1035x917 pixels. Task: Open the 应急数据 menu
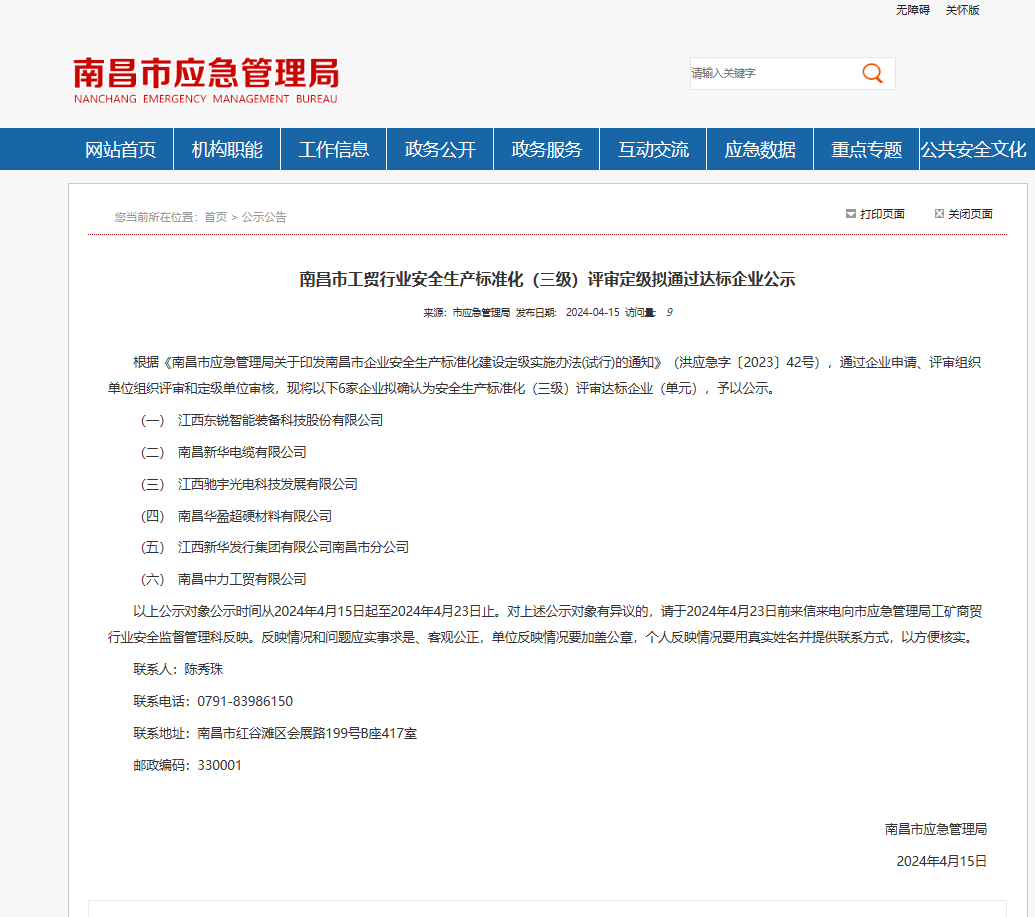point(760,150)
